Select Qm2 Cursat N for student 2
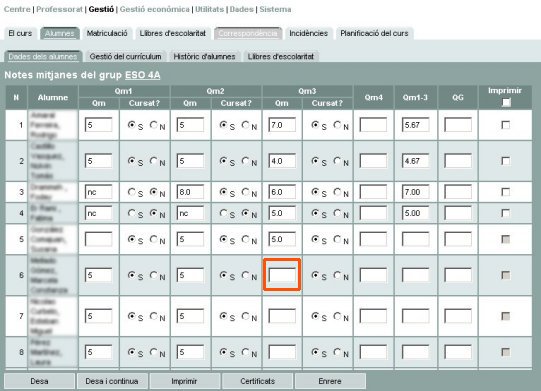This screenshot has width=541, height=391. click(x=245, y=161)
